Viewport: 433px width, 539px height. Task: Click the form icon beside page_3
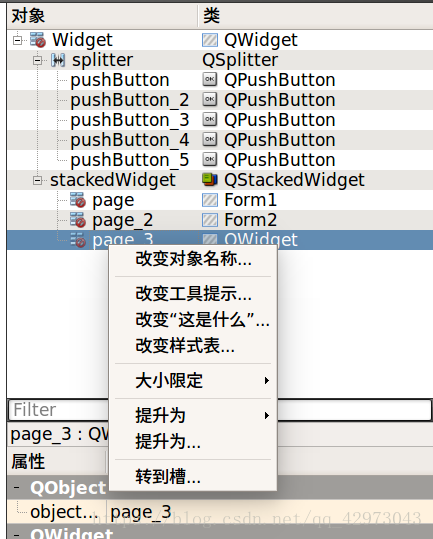click(x=78, y=240)
